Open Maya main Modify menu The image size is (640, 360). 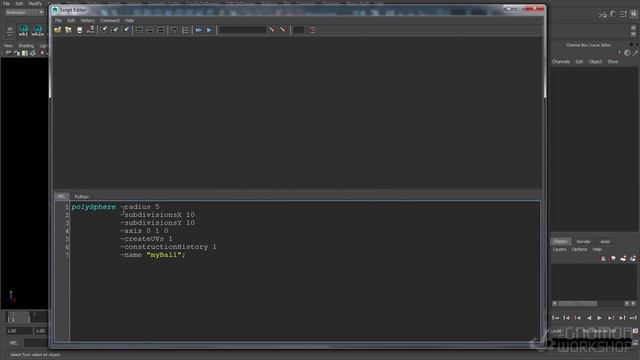(x=35, y=3)
